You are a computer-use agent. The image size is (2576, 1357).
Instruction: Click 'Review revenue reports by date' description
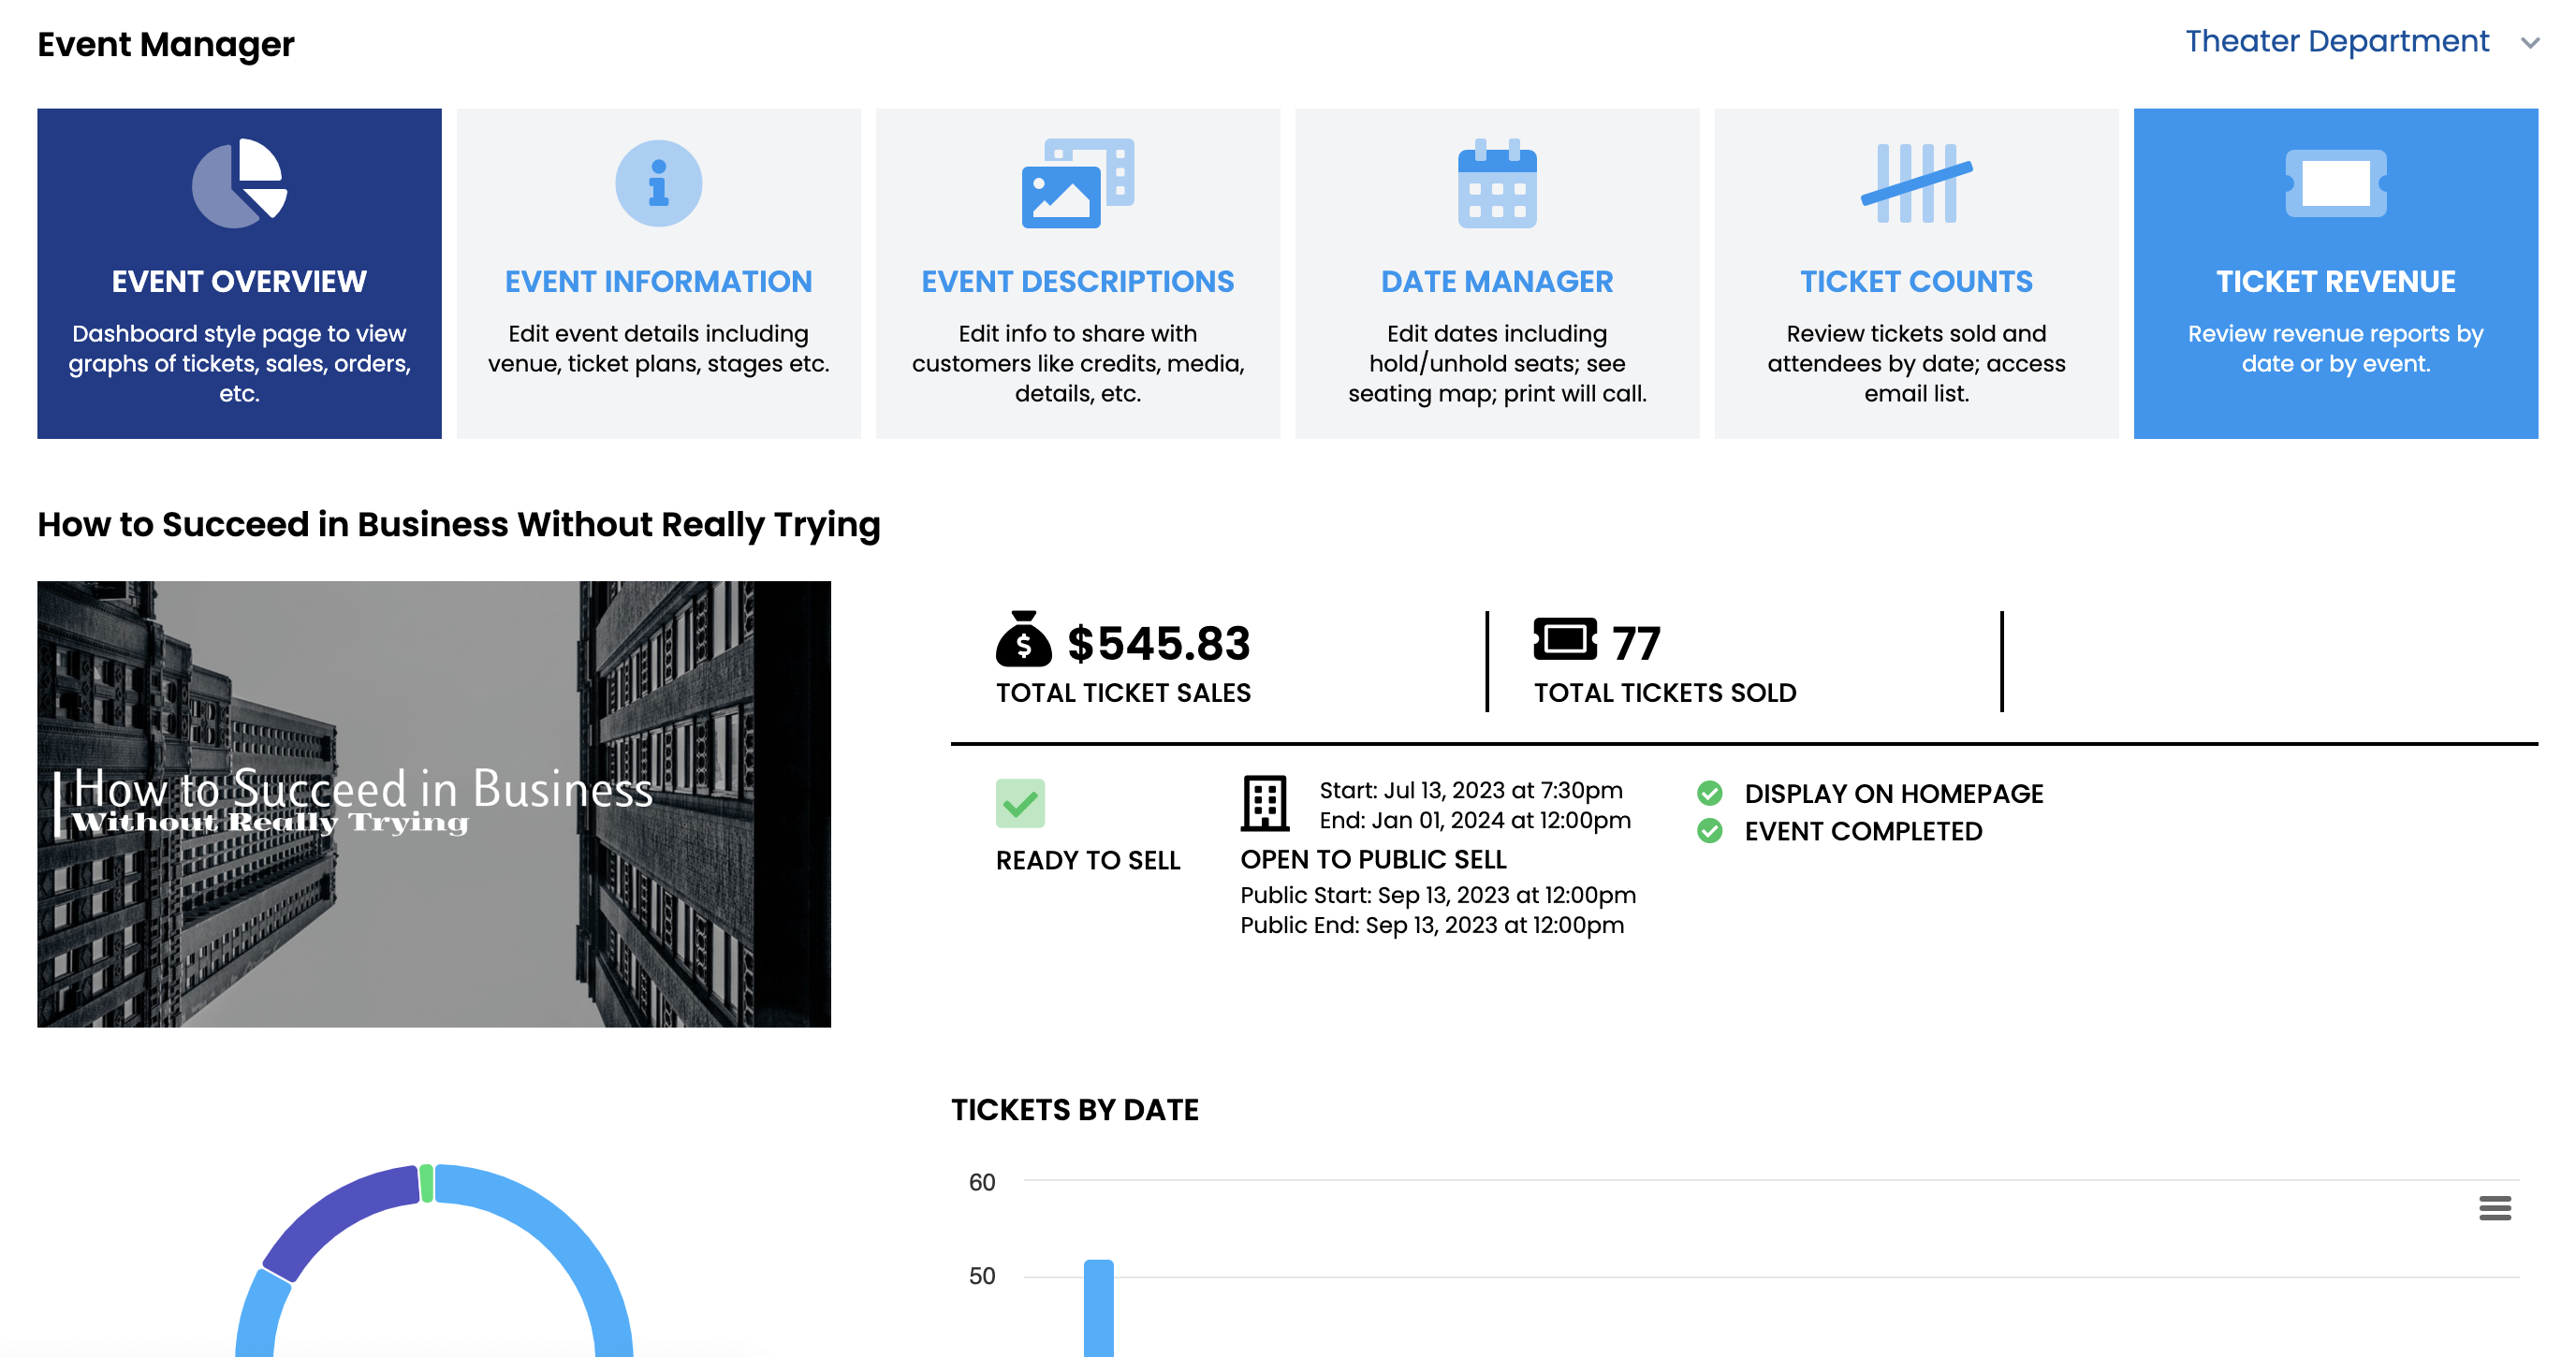tap(2335, 348)
